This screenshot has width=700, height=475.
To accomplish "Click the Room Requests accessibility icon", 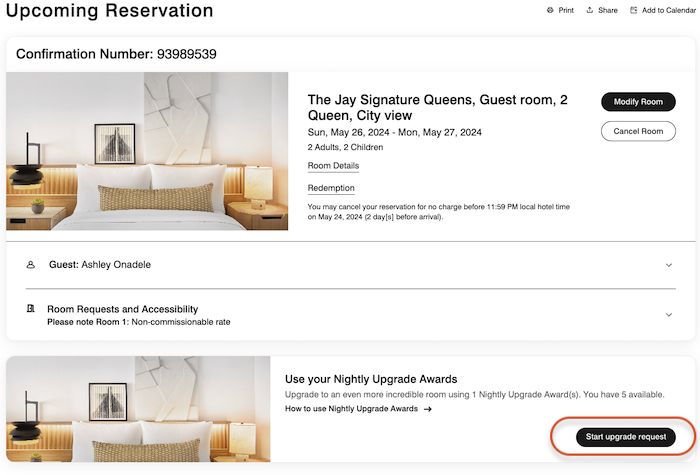I will (30, 308).
